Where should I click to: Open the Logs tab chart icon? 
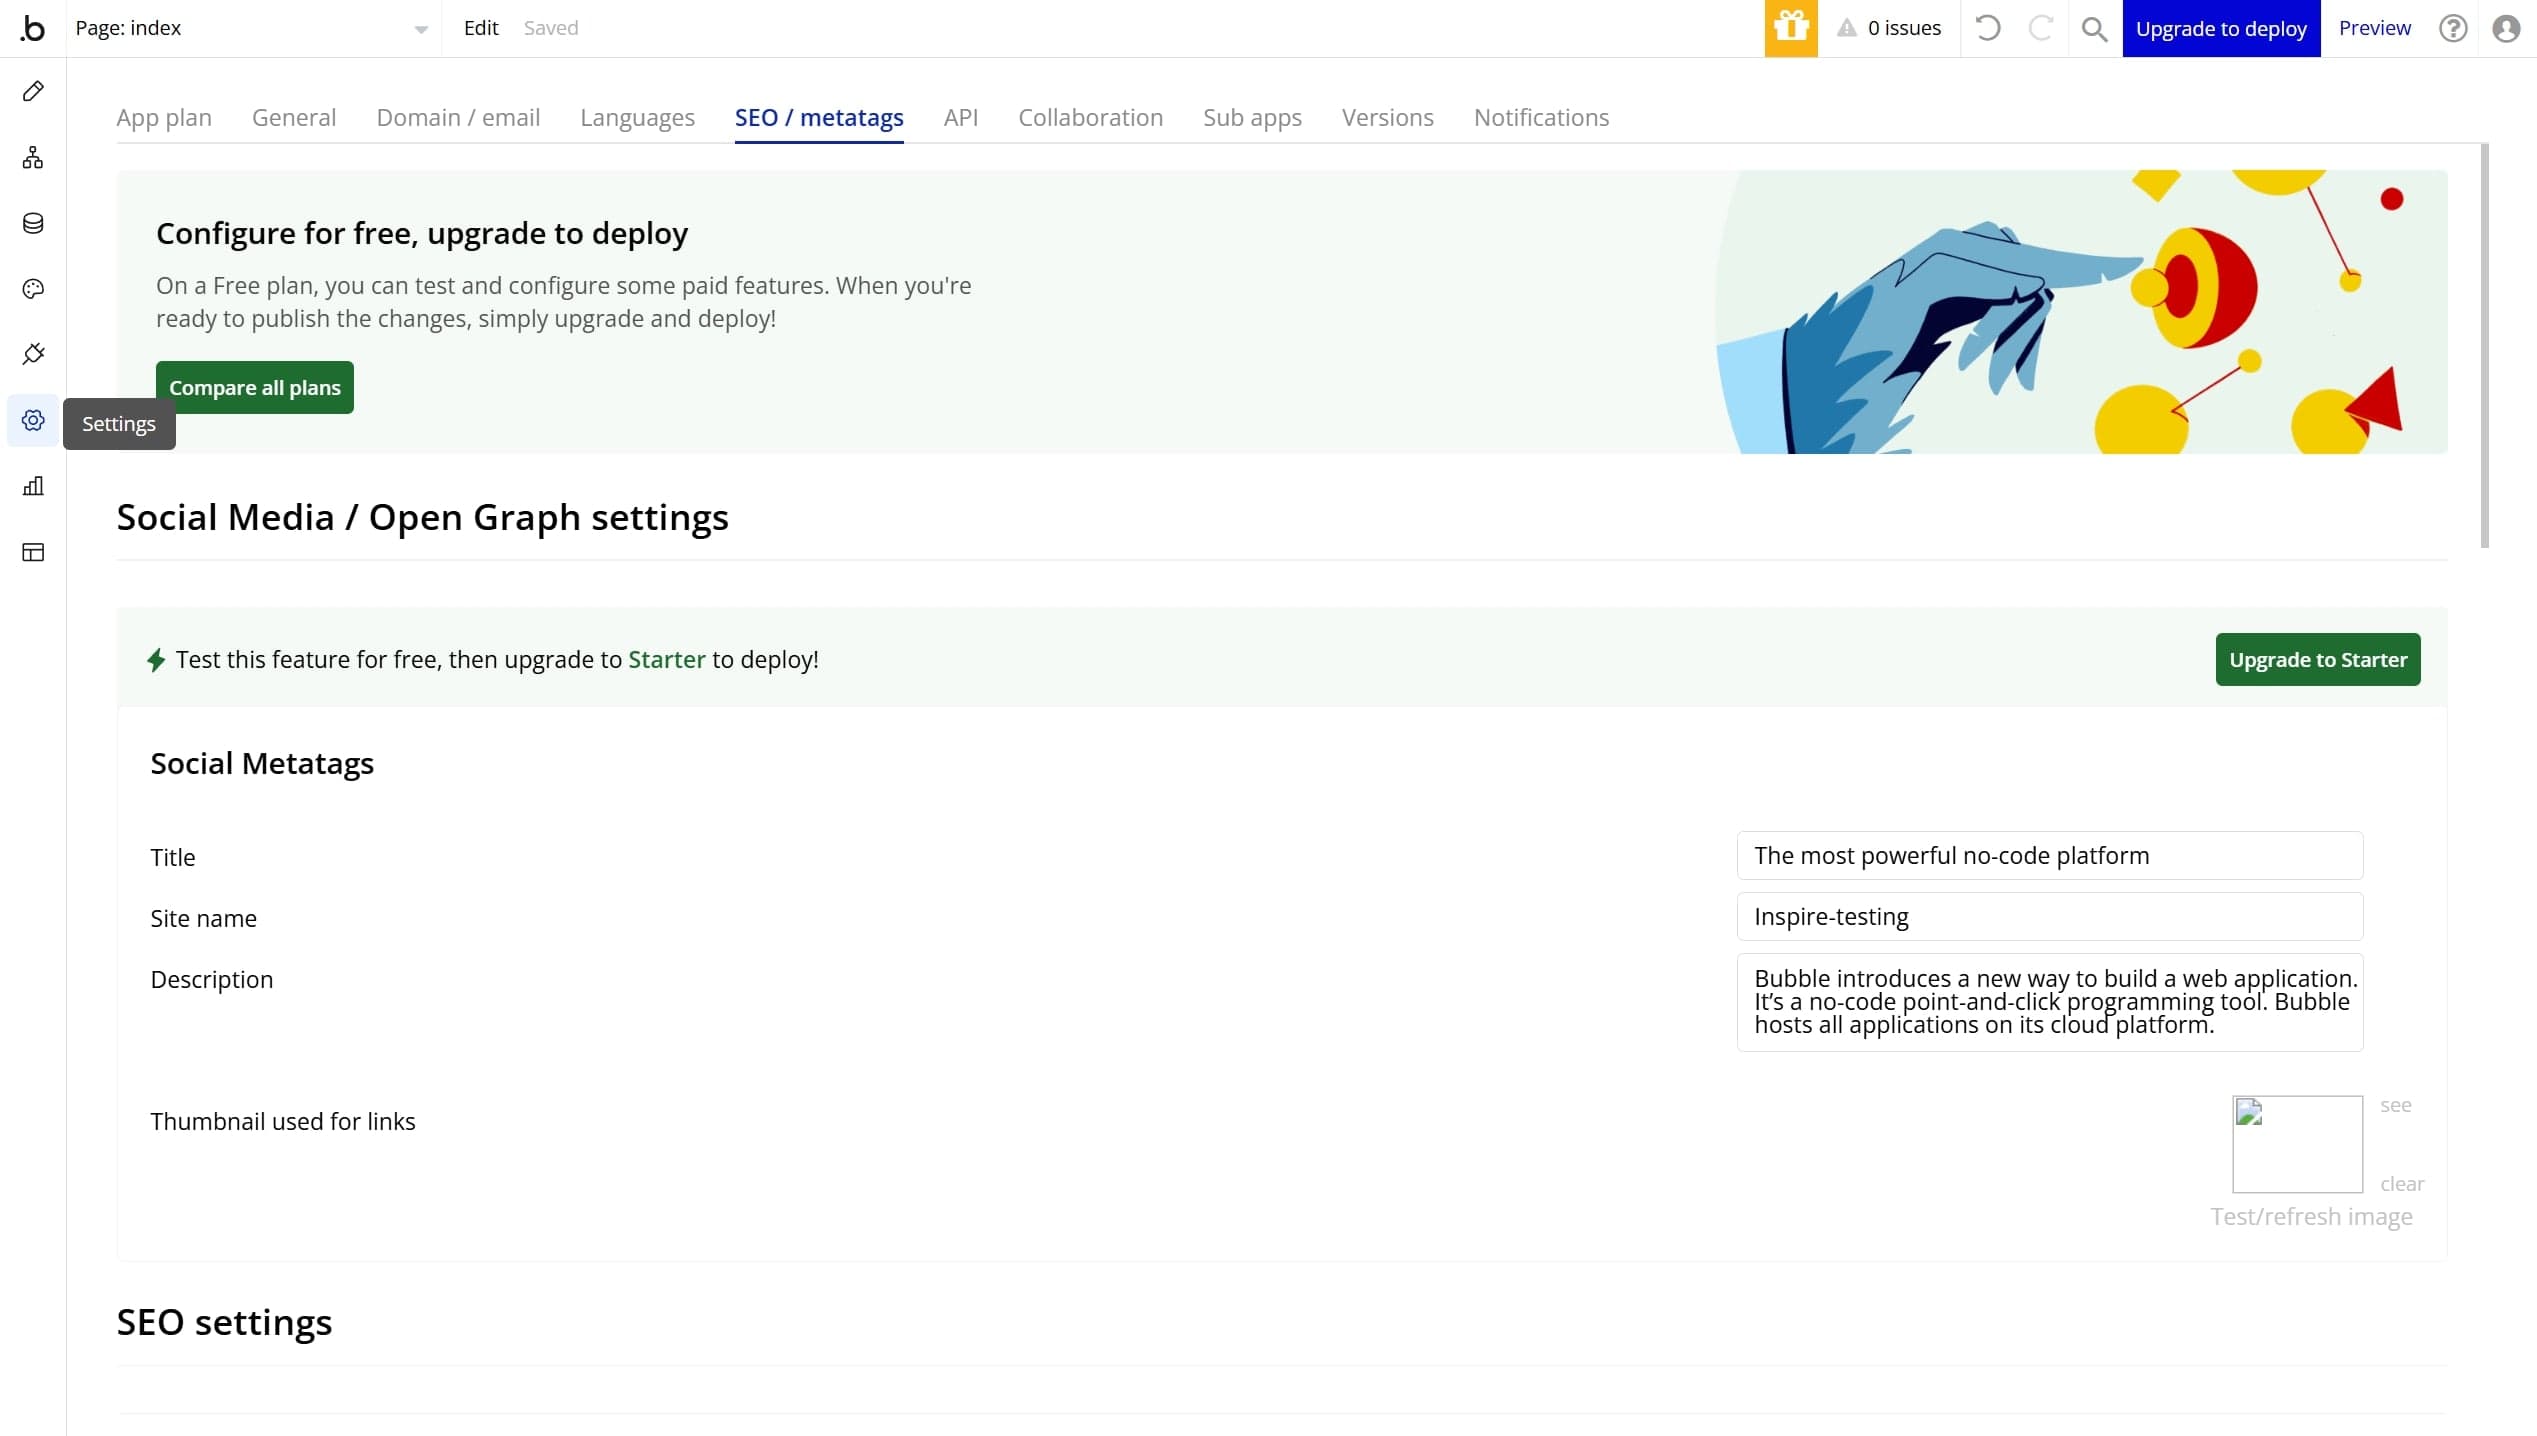tap(33, 486)
